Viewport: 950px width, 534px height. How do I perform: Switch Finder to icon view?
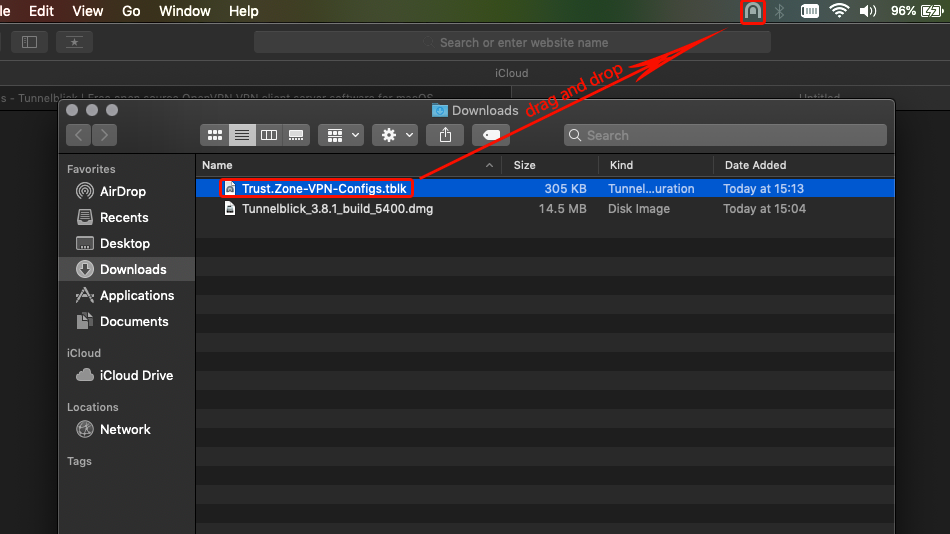pos(213,135)
